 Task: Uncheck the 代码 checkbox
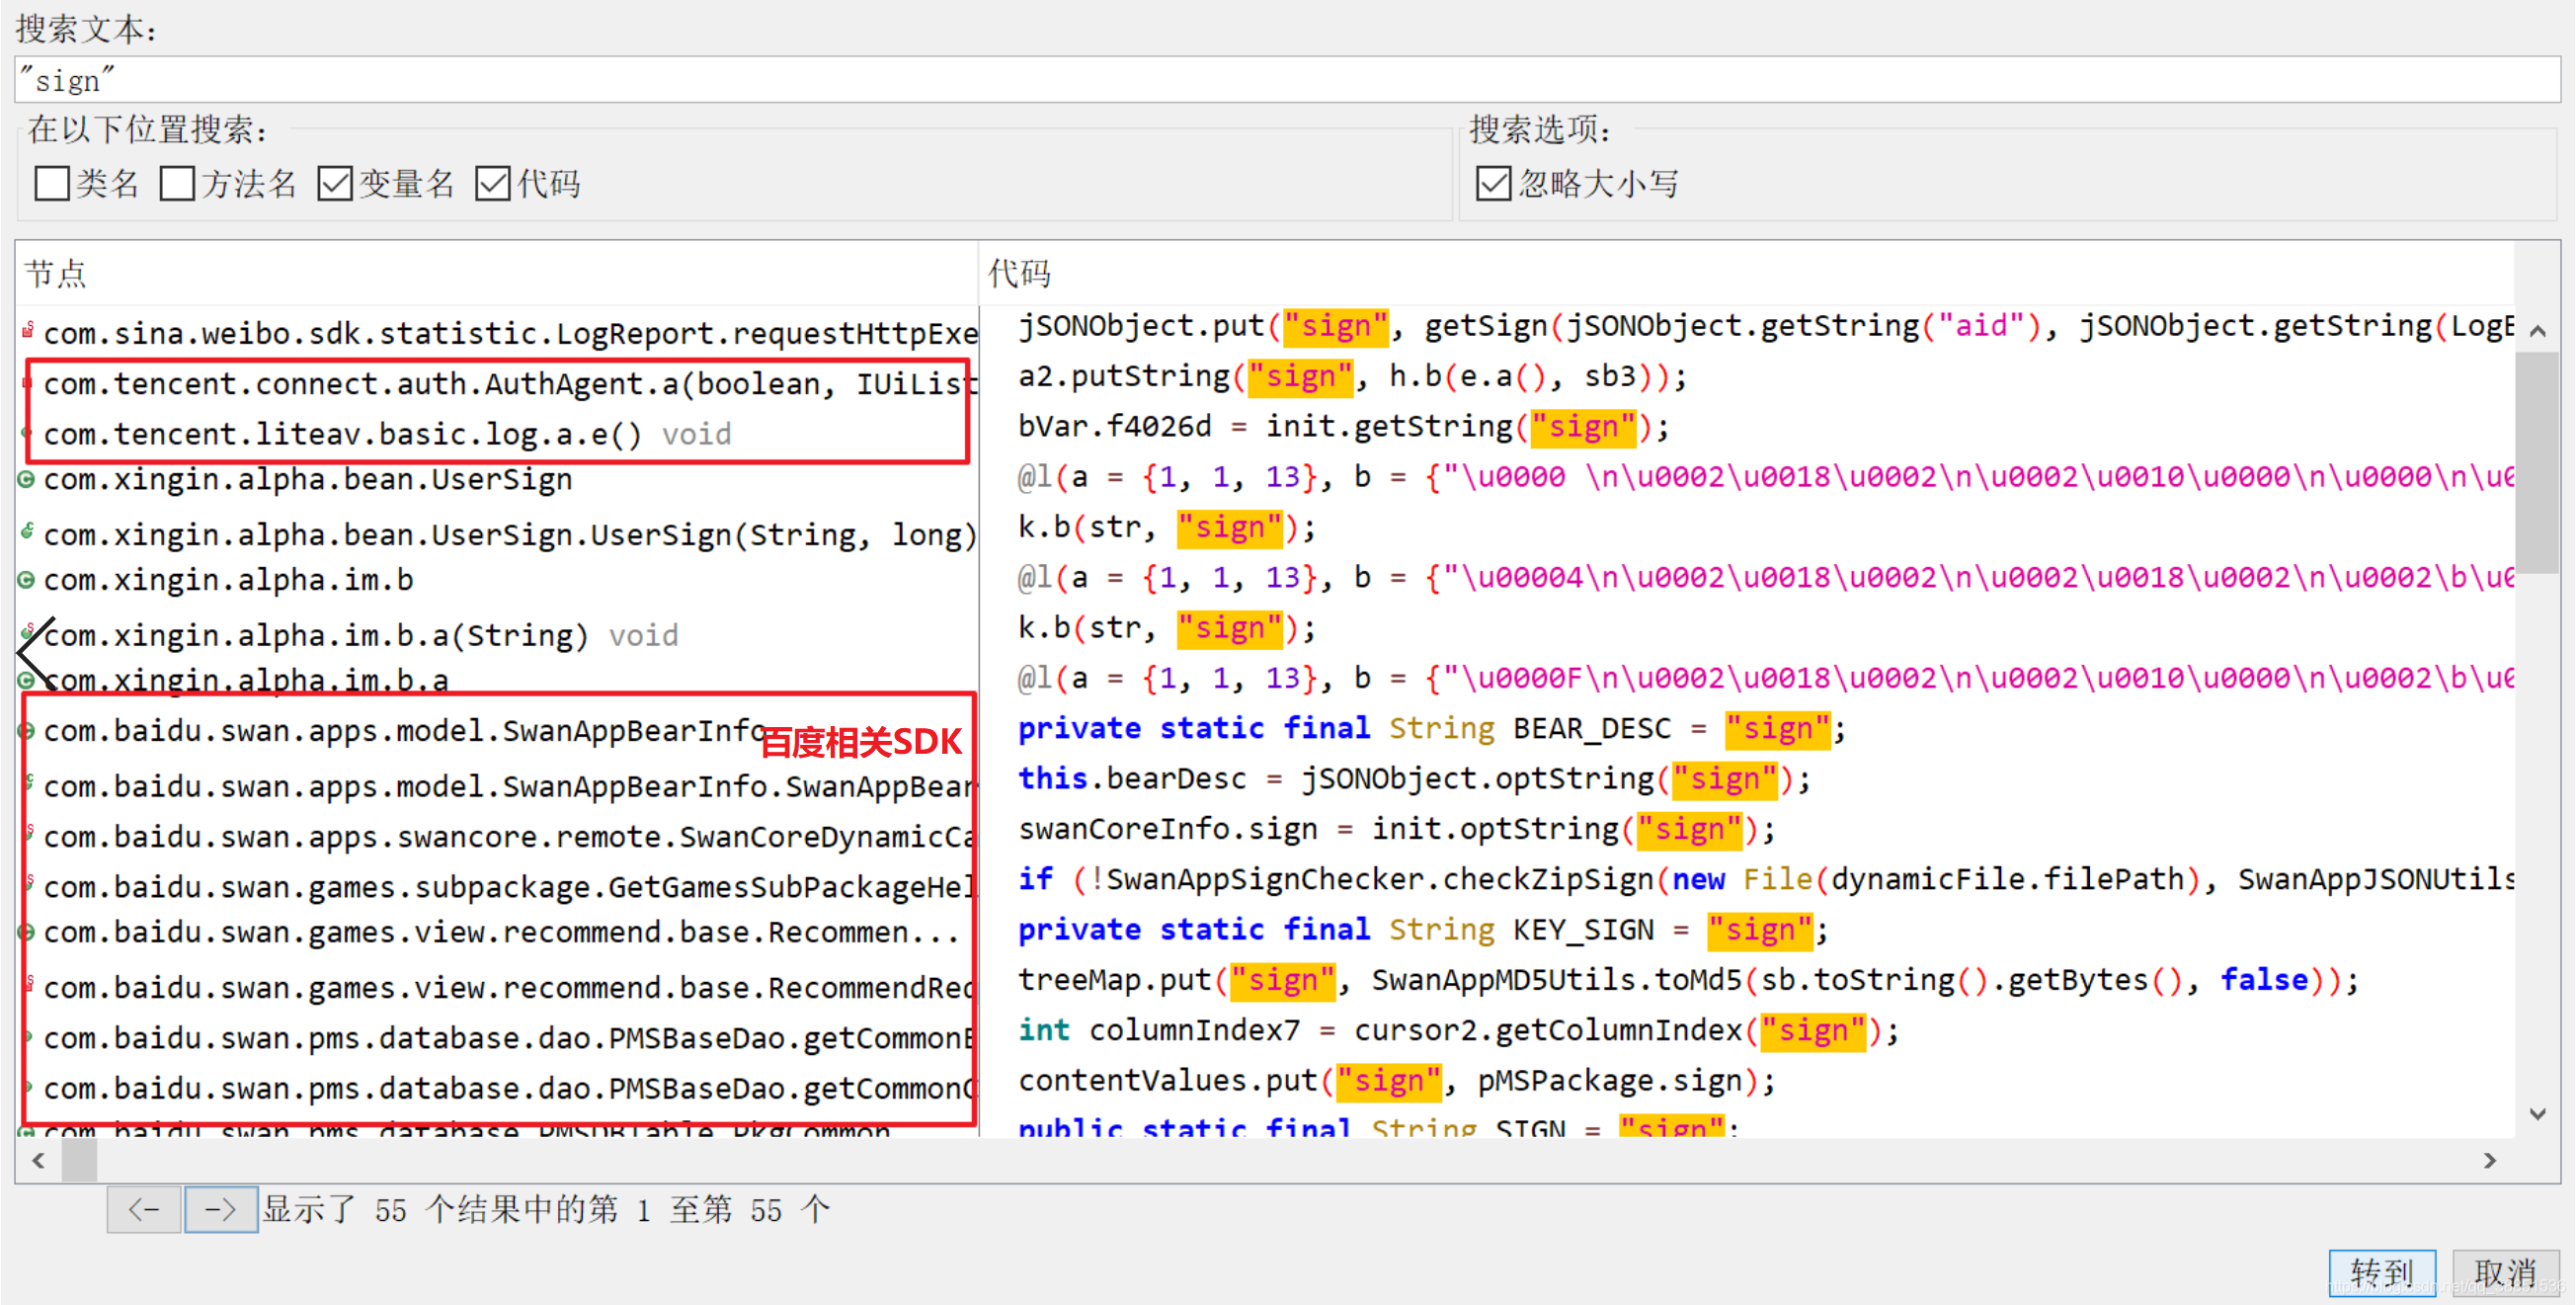493,184
